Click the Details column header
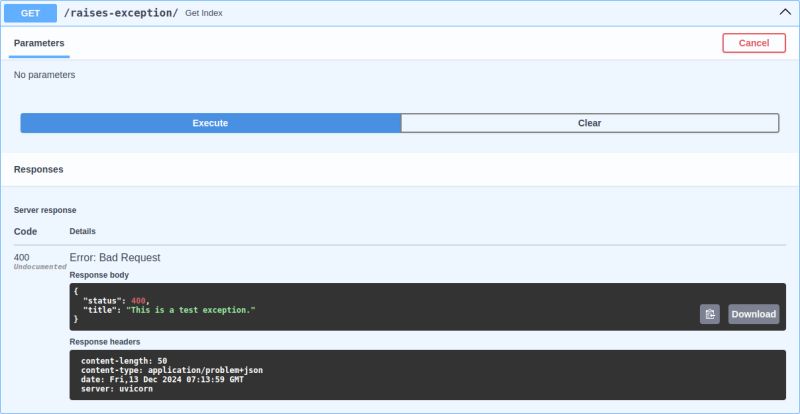This screenshot has height=414, width=800. tap(82, 231)
